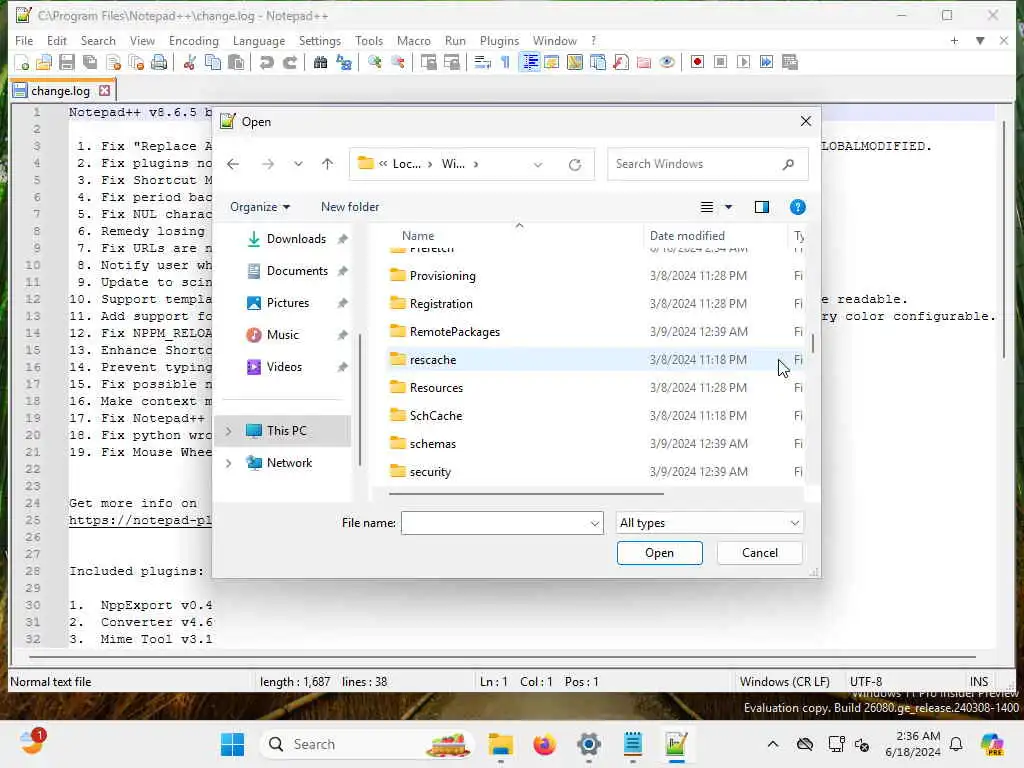This screenshot has height=768, width=1024.
Task: Click the Paste toolbar icon
Action: 236,63
